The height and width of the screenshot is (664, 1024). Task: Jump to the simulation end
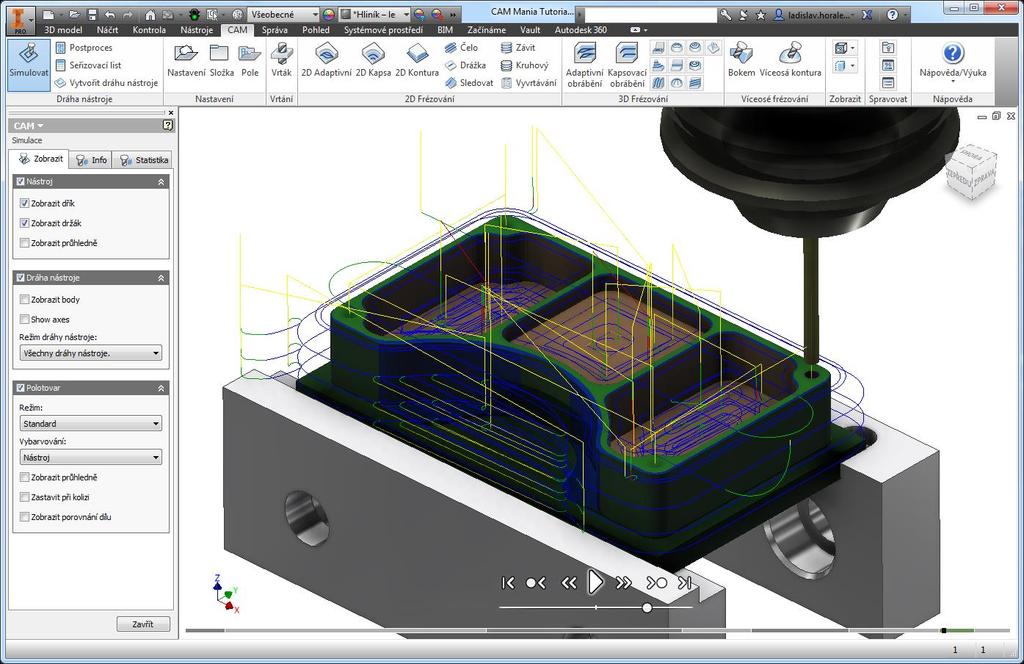coord(684,583)
